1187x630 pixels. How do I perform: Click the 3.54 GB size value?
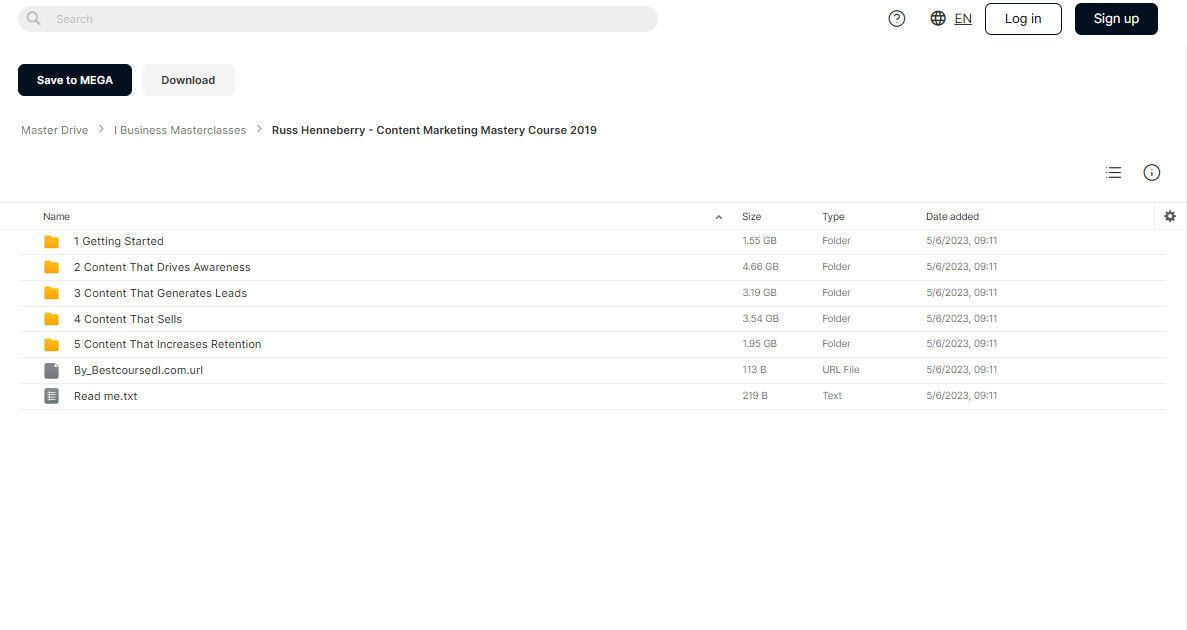[x=760, y=319]
